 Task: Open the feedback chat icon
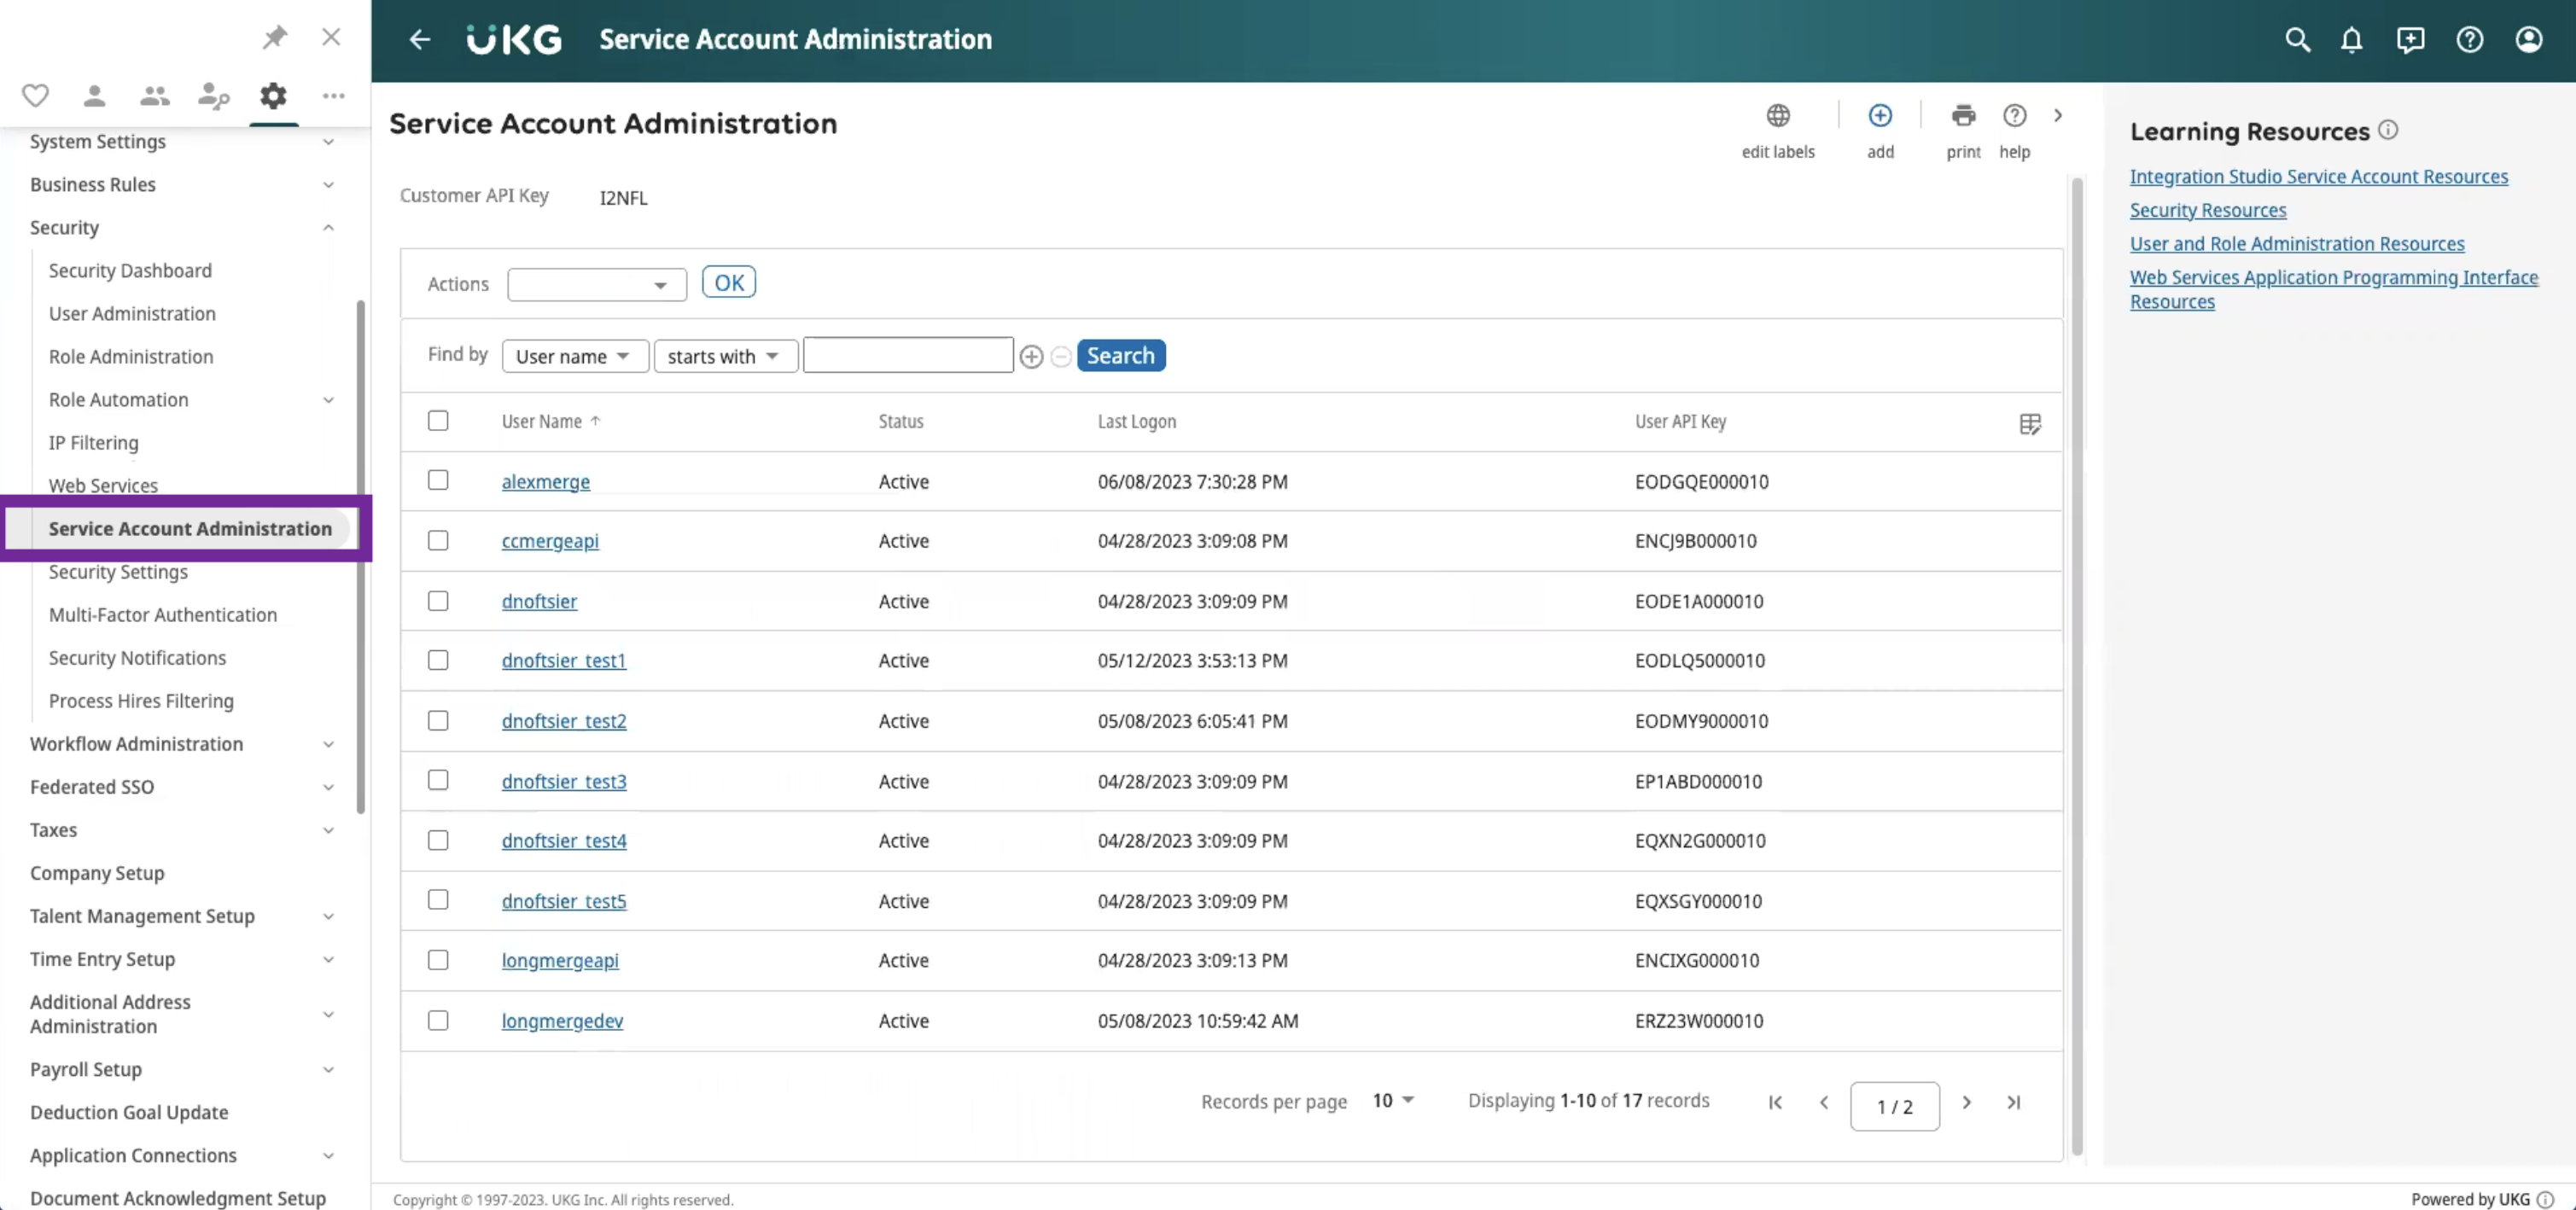(x=2410, y=40)
